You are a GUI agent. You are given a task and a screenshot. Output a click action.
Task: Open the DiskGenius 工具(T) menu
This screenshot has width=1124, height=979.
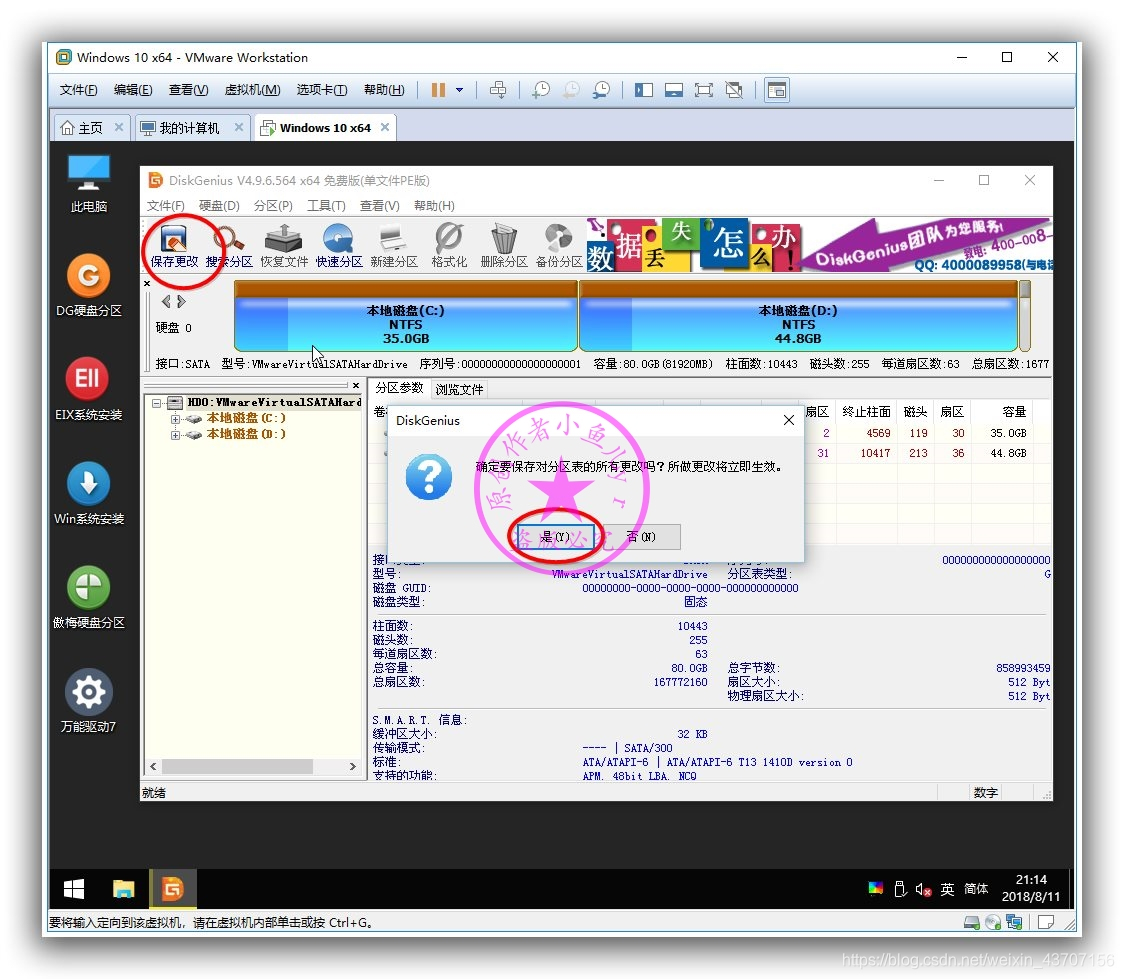[326, 206]
